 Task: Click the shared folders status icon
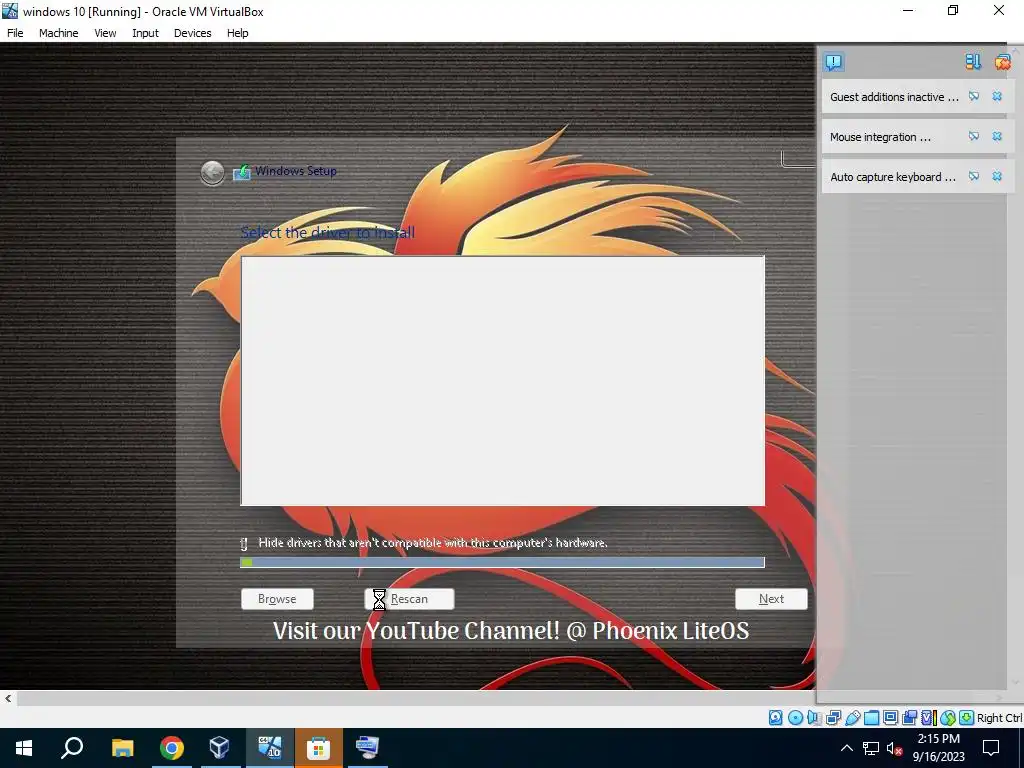click(x=871, y=718)
